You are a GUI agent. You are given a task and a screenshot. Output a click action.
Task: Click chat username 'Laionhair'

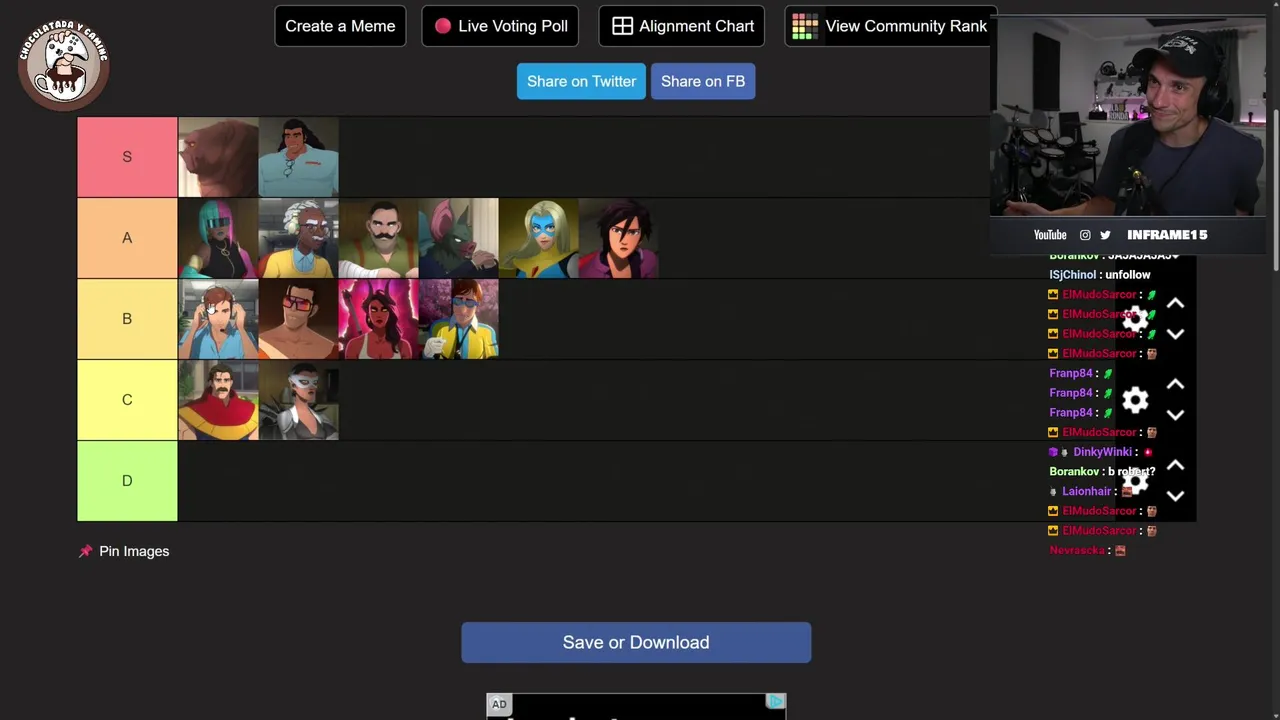coord(1087,491)
